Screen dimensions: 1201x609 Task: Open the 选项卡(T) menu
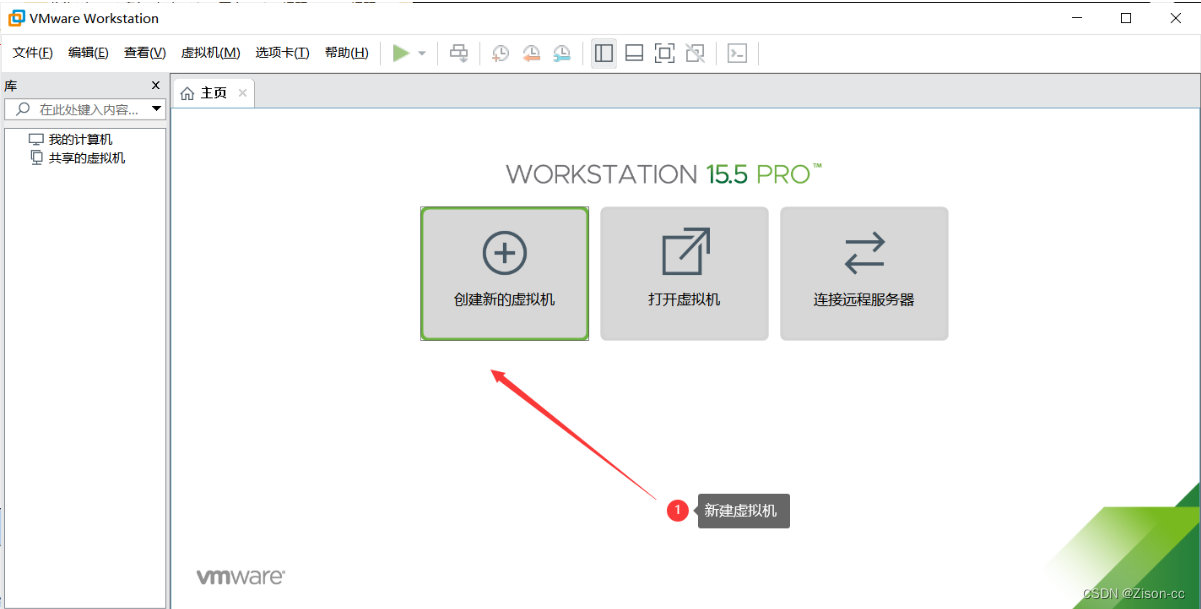pyautogui.click(x=282, y=53)
